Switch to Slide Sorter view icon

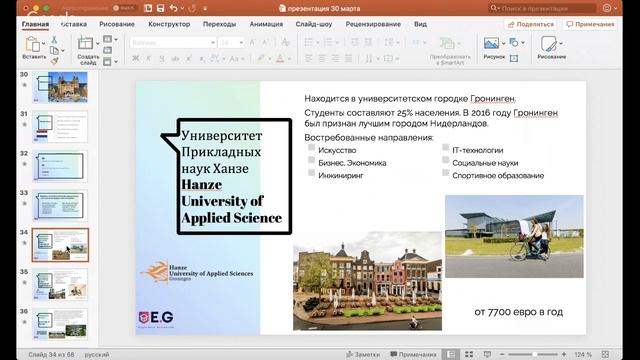pos(469,354)
